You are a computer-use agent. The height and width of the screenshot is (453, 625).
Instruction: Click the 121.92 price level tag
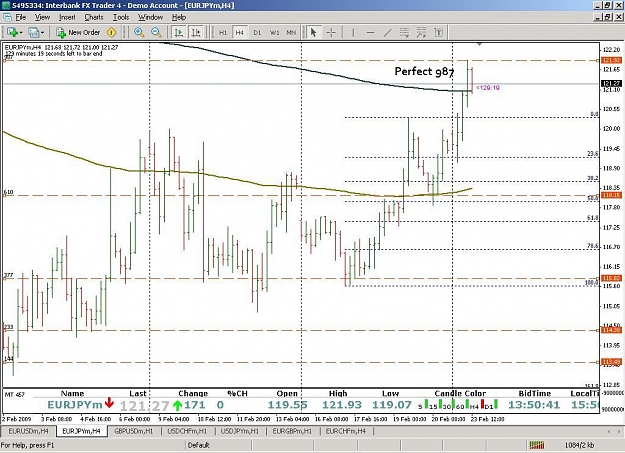pos(611,60)
